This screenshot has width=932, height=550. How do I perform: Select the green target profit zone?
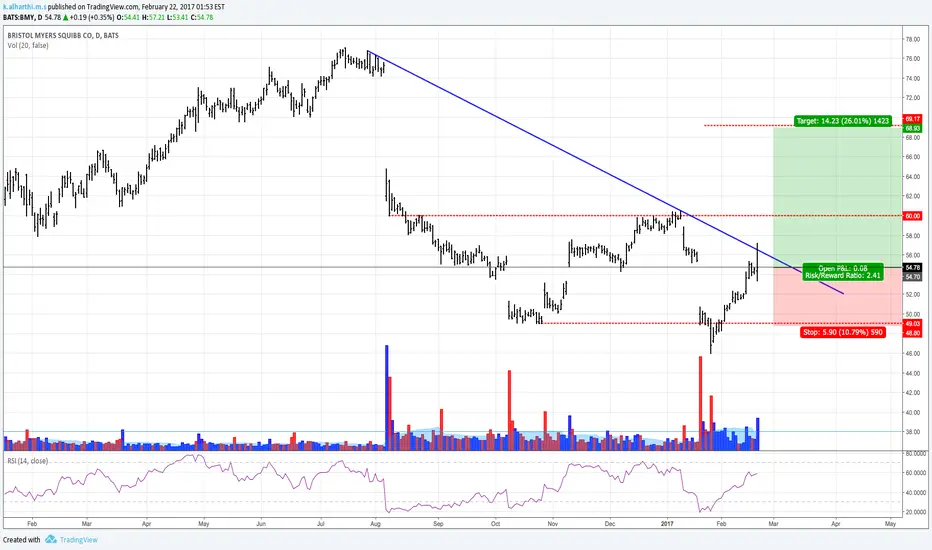click(x=837, y=196)
